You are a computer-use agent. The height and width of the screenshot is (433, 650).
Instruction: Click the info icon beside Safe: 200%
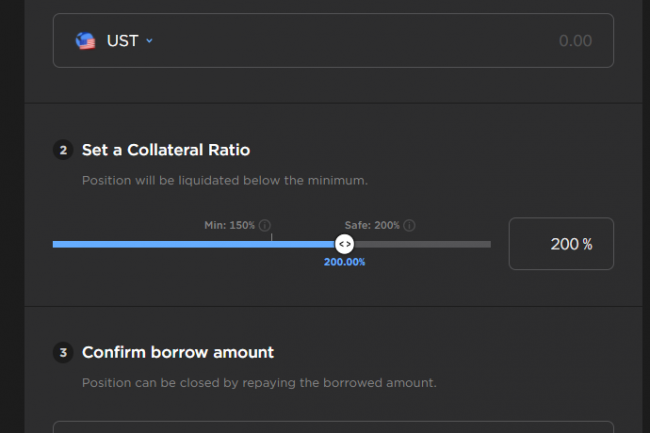click(x=410, y=226)
